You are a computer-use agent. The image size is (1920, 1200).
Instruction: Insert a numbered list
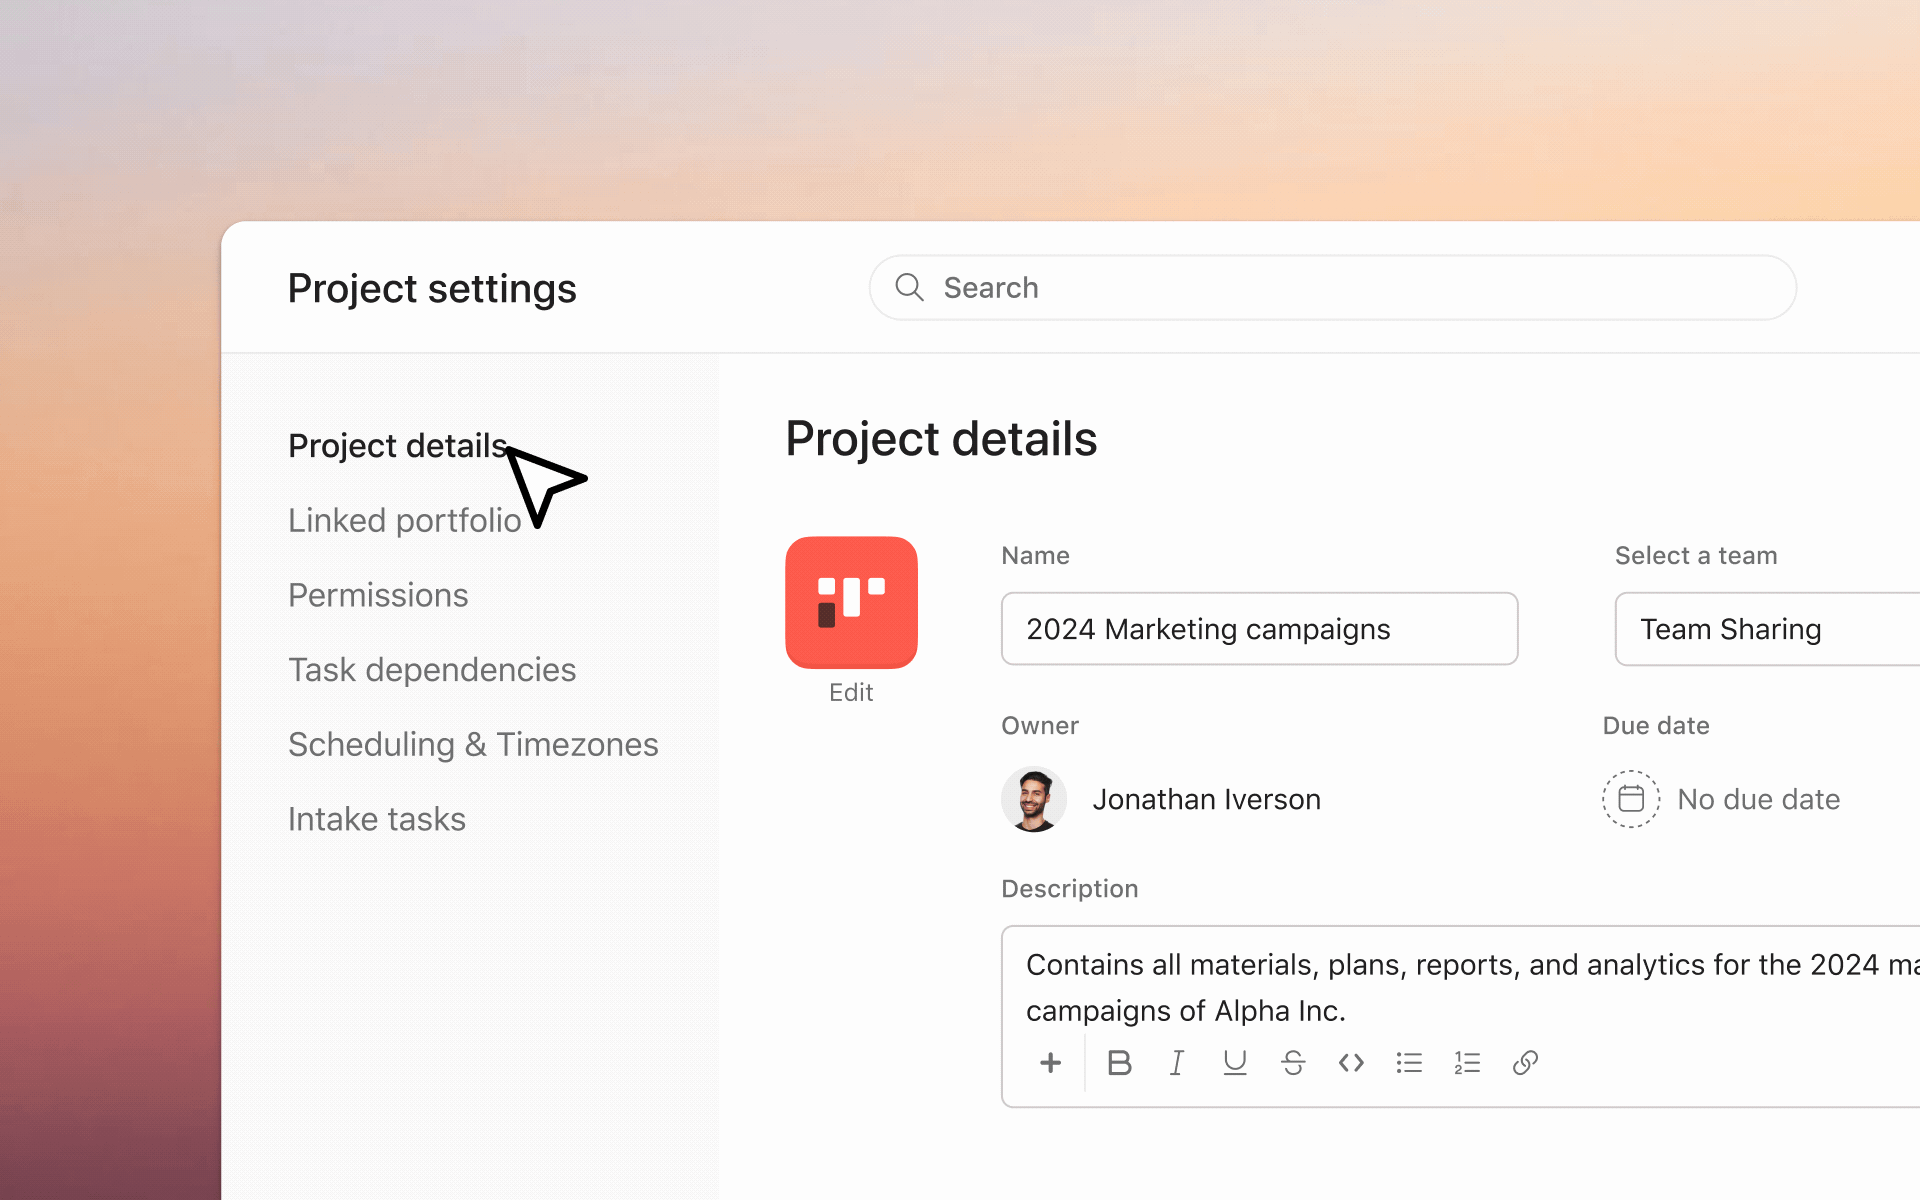pyautogui.click(x=1467, y=1062)
